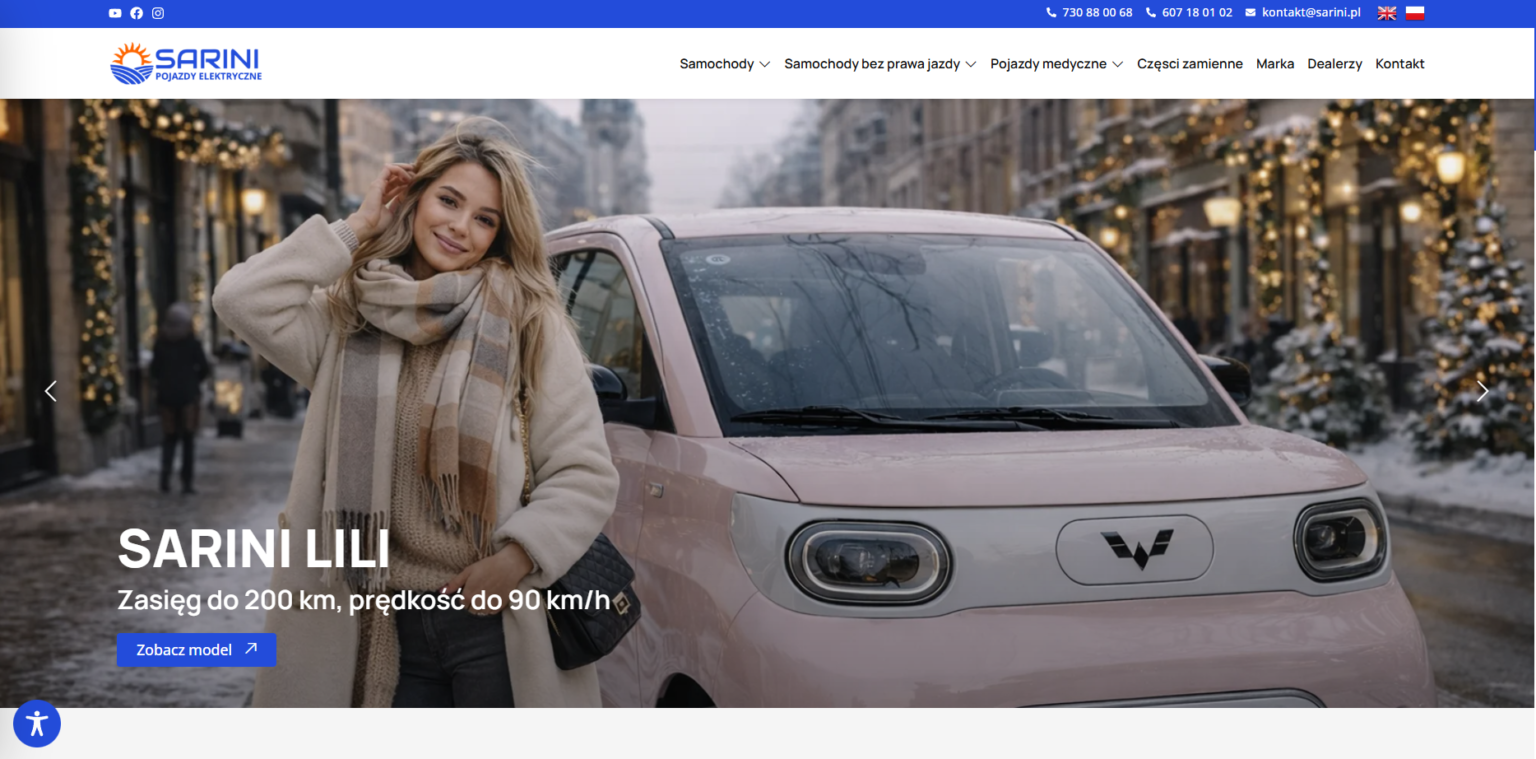Viewport: 1536px width, 759px height.
Task: Expand Samochody bez prawa jazdy chevron
Action: coord(971,64)
